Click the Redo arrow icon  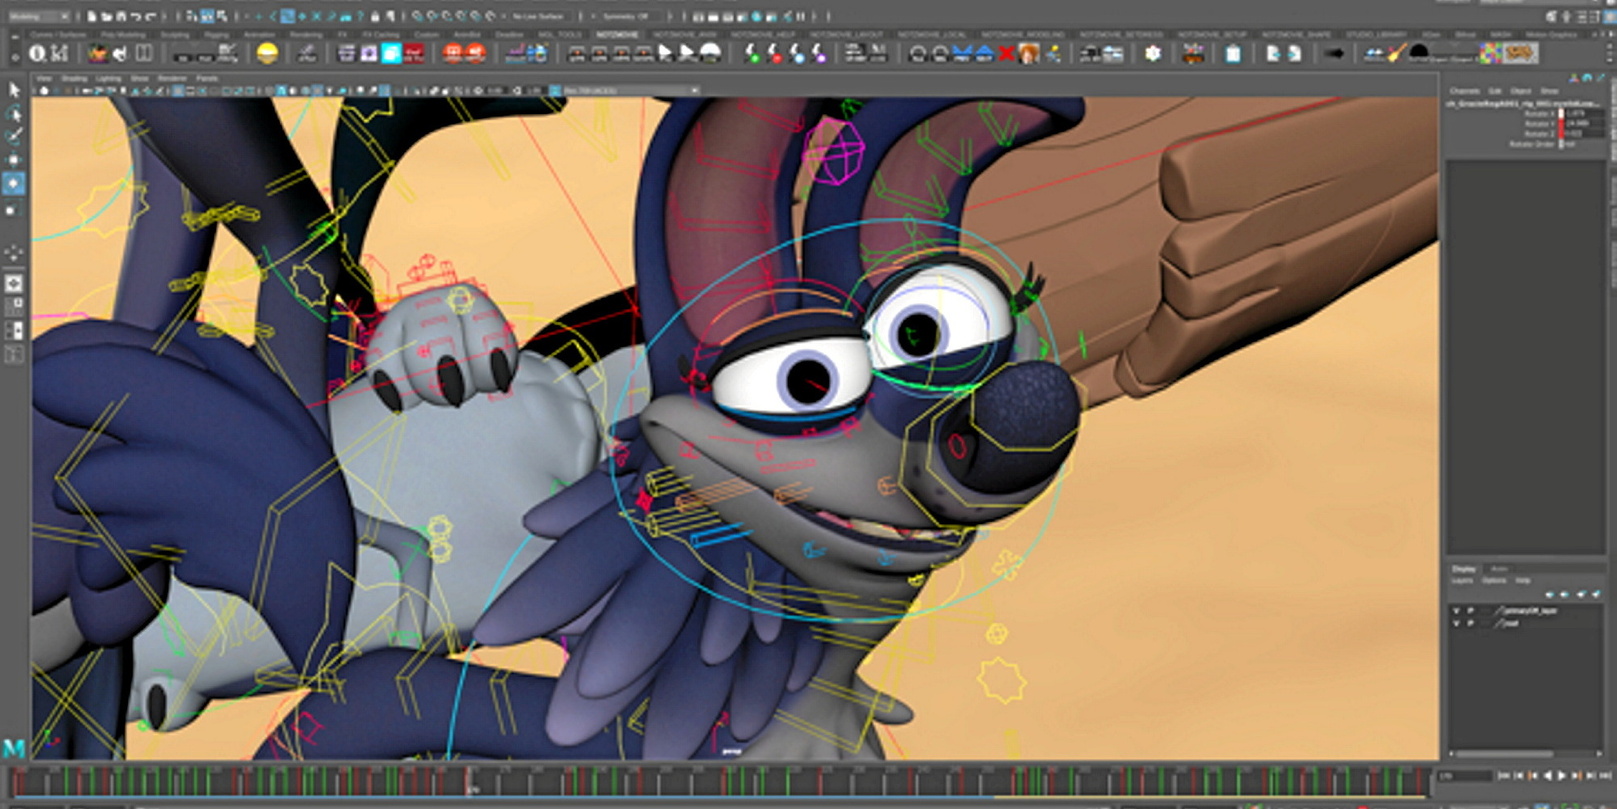pyautogui.click(x=152, y=16)
